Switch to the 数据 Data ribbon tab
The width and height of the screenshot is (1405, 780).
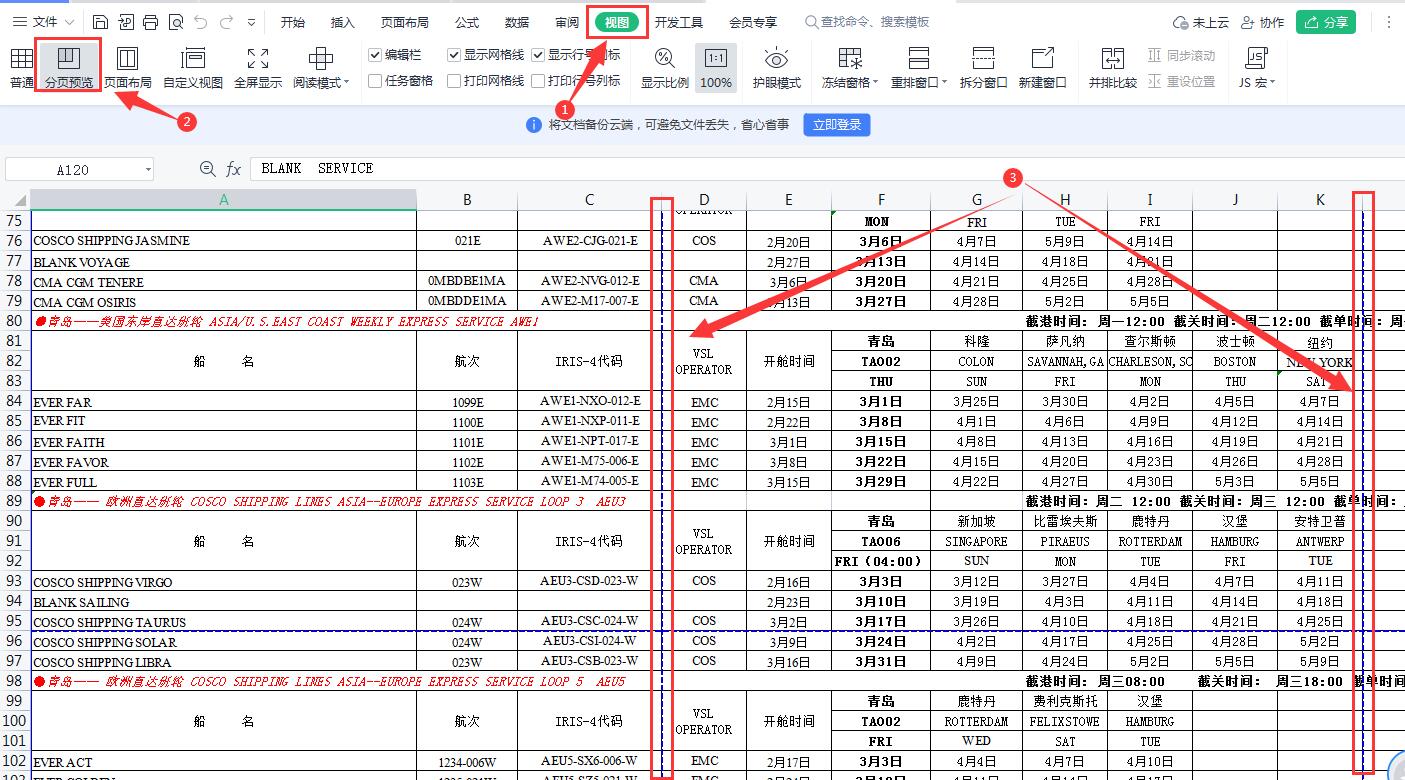coord(517,20)
